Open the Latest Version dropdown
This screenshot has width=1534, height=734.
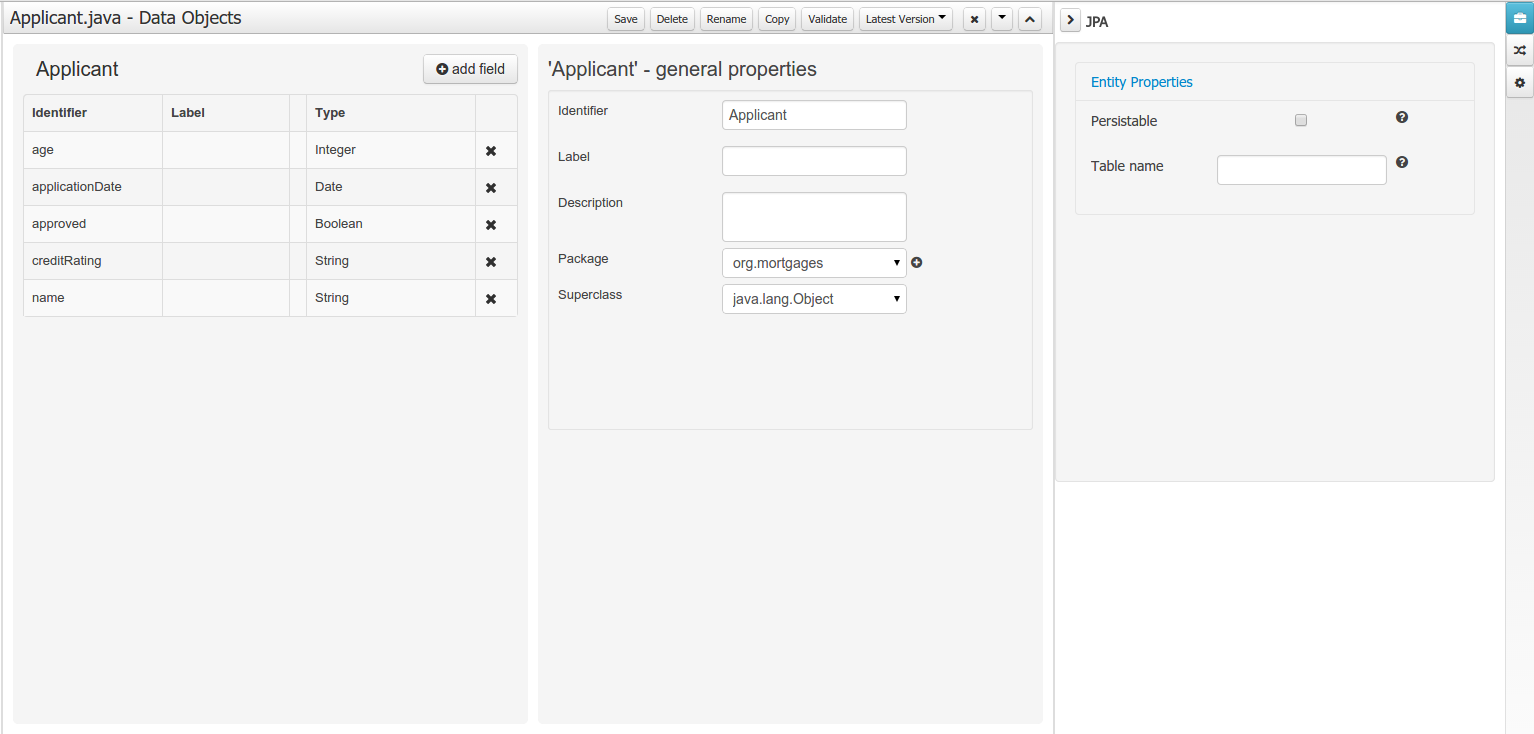(x=905, y=19)
